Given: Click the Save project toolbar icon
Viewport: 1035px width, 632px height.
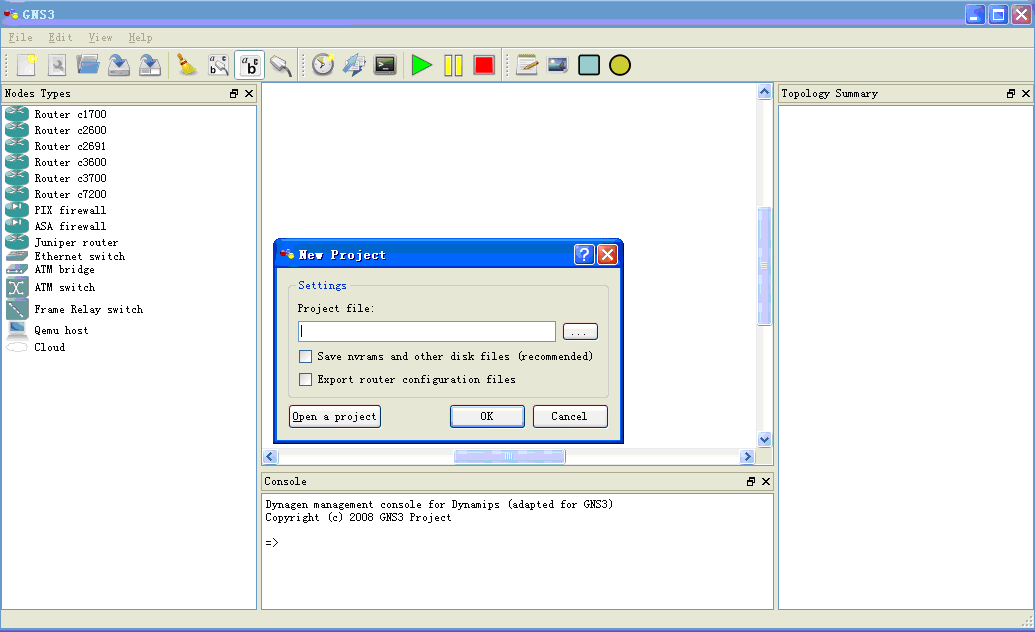Looking at the screenshot, I should pos(119,65).
